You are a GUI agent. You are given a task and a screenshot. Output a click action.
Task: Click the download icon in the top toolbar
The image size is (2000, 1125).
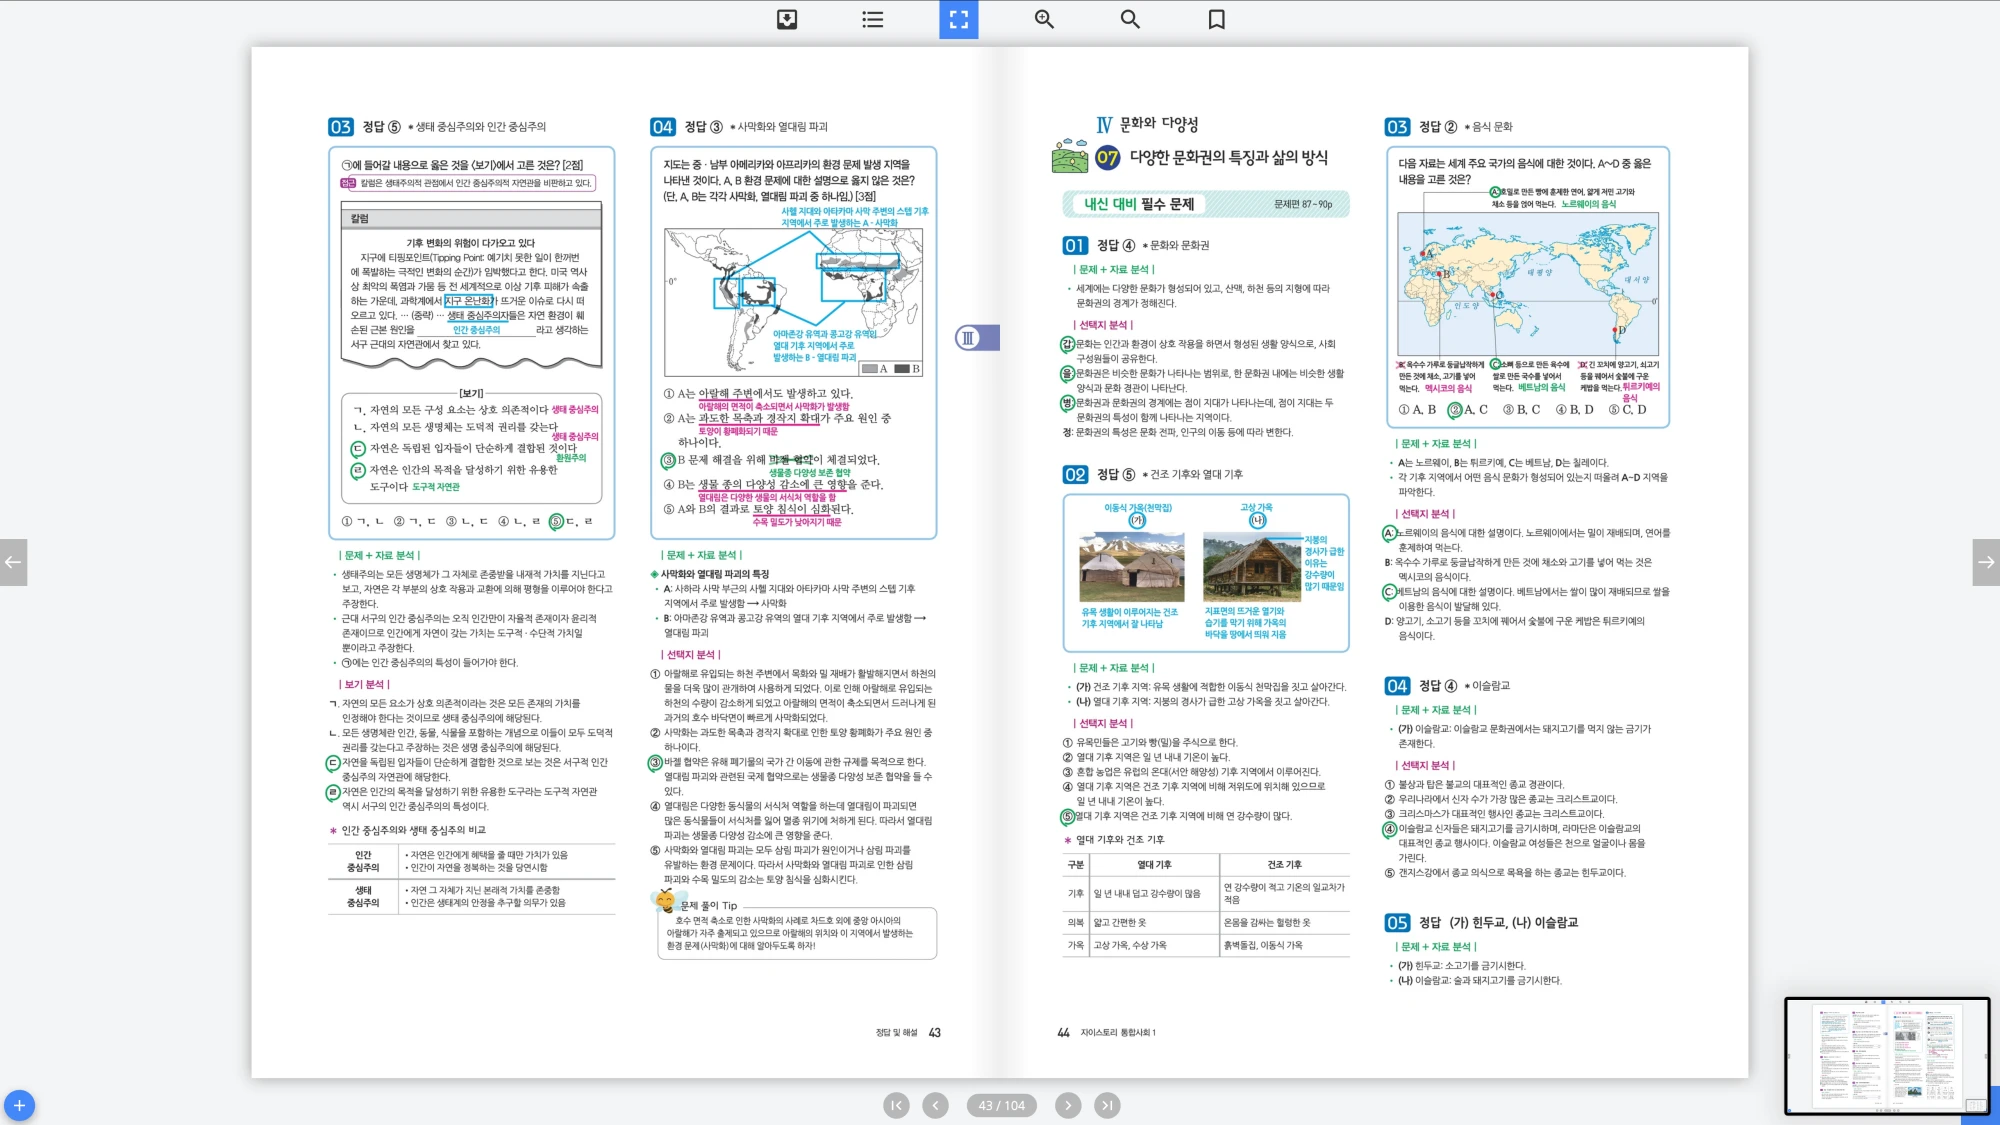[x=787, y=19]
